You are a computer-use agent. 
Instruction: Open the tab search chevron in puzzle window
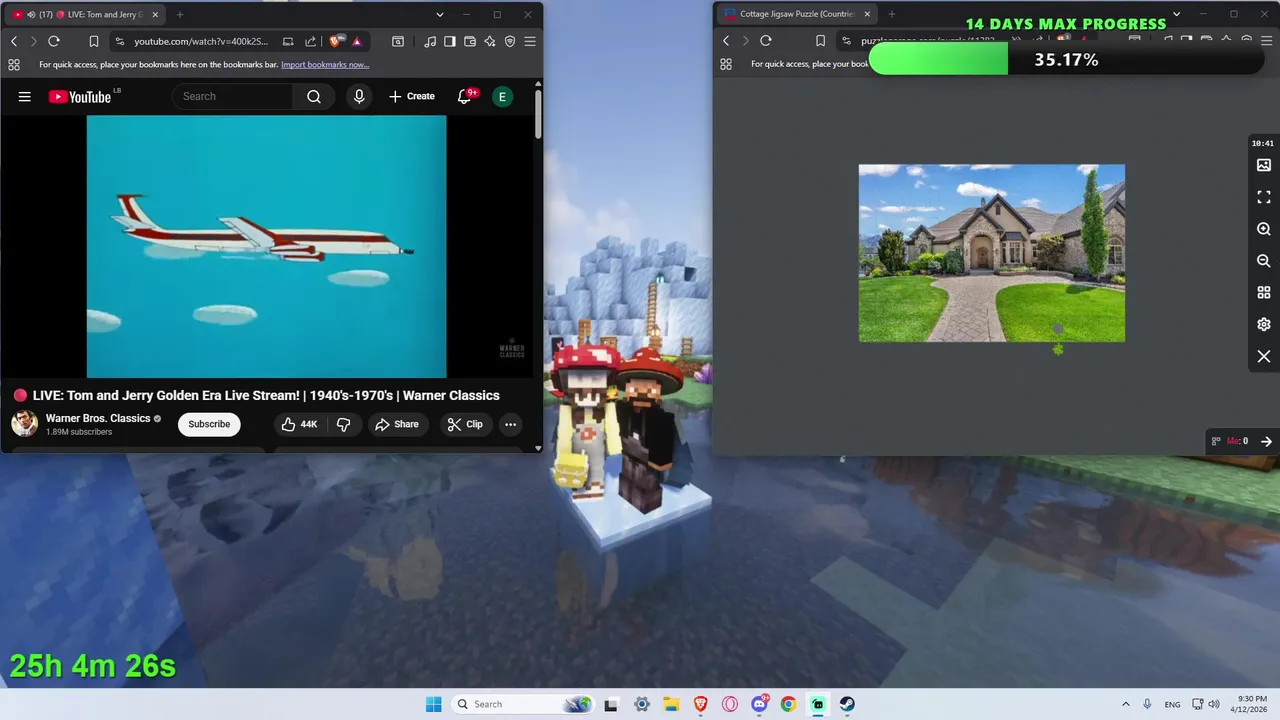(x=1176, y=14)
